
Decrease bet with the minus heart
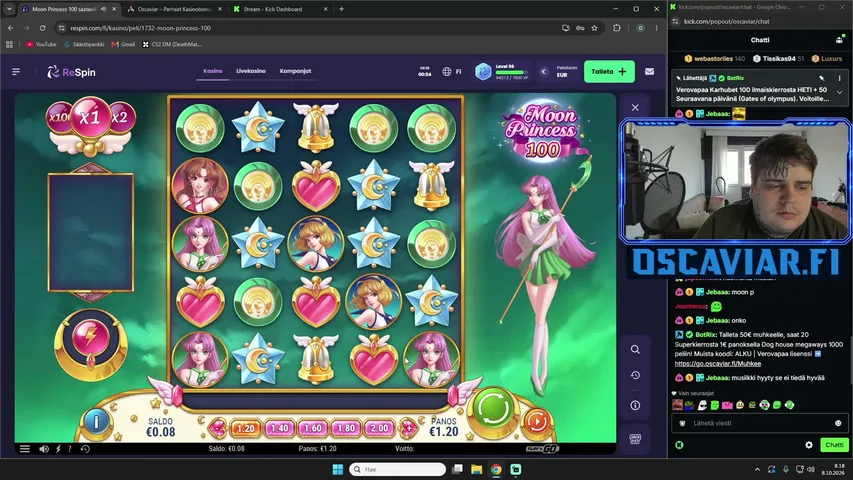click(x=218, y=428)
